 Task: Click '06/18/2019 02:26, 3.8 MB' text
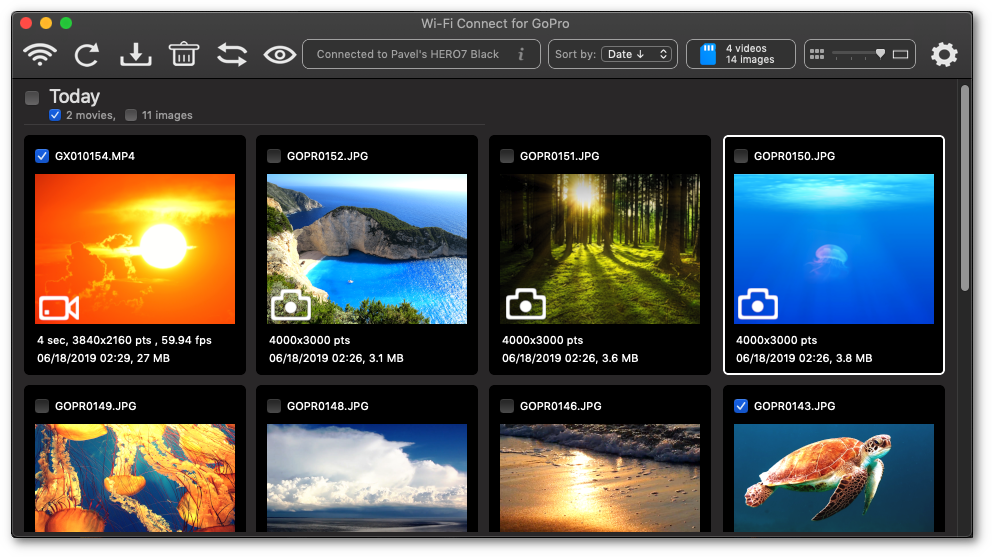pos(803,358)
